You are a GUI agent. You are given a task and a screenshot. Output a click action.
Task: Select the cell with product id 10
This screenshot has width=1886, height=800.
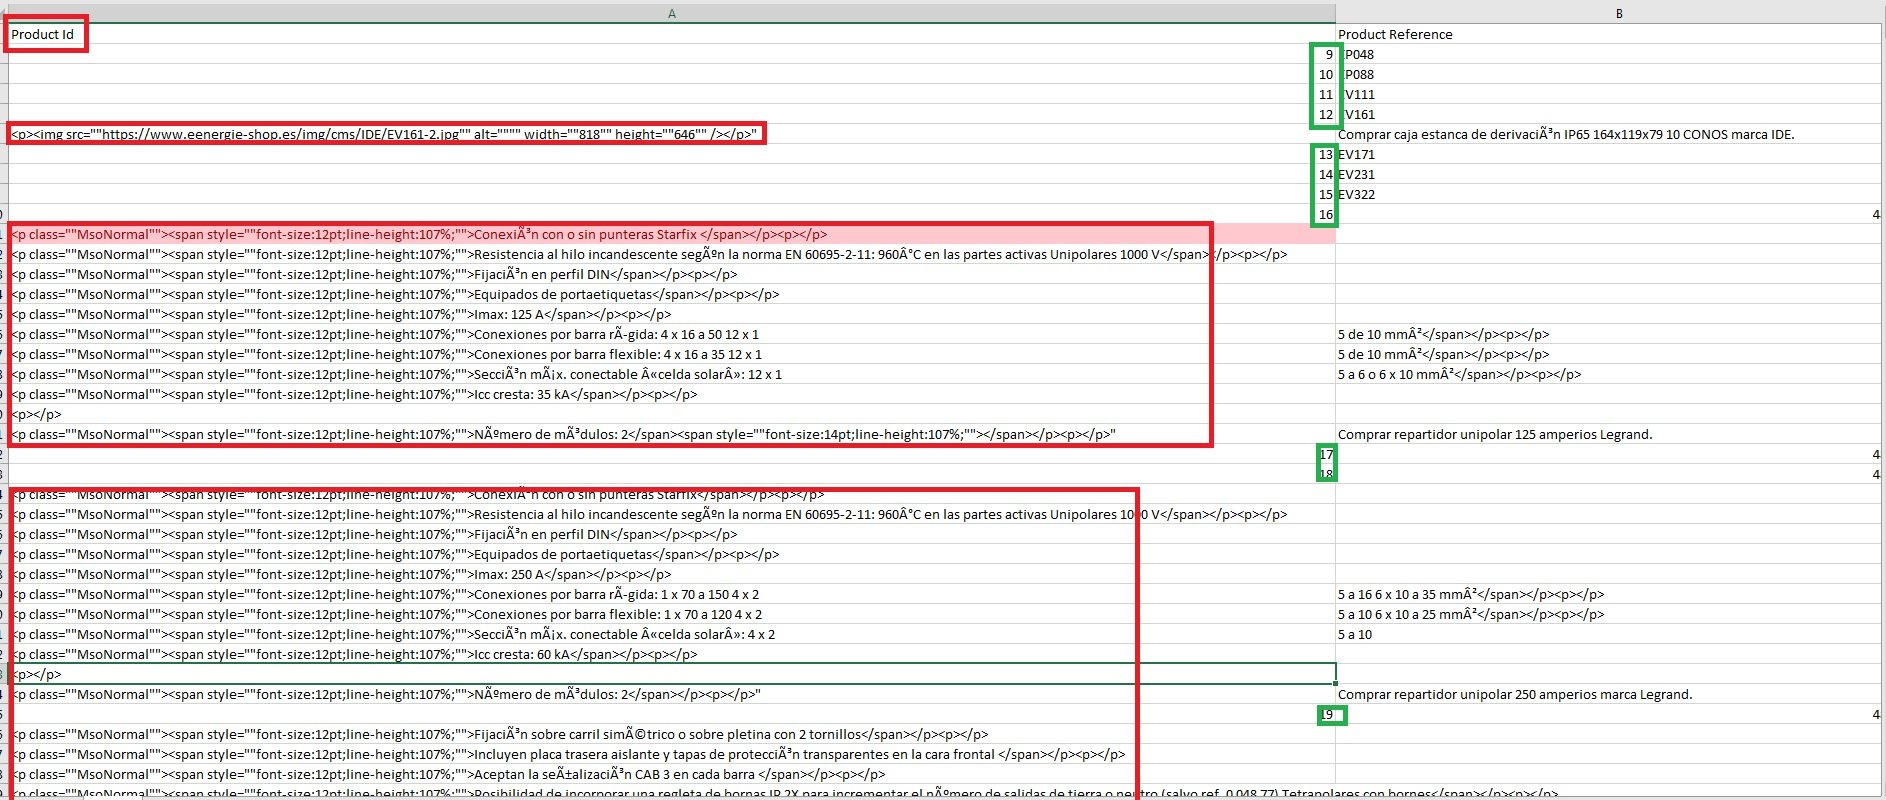(x=672, y=74)
